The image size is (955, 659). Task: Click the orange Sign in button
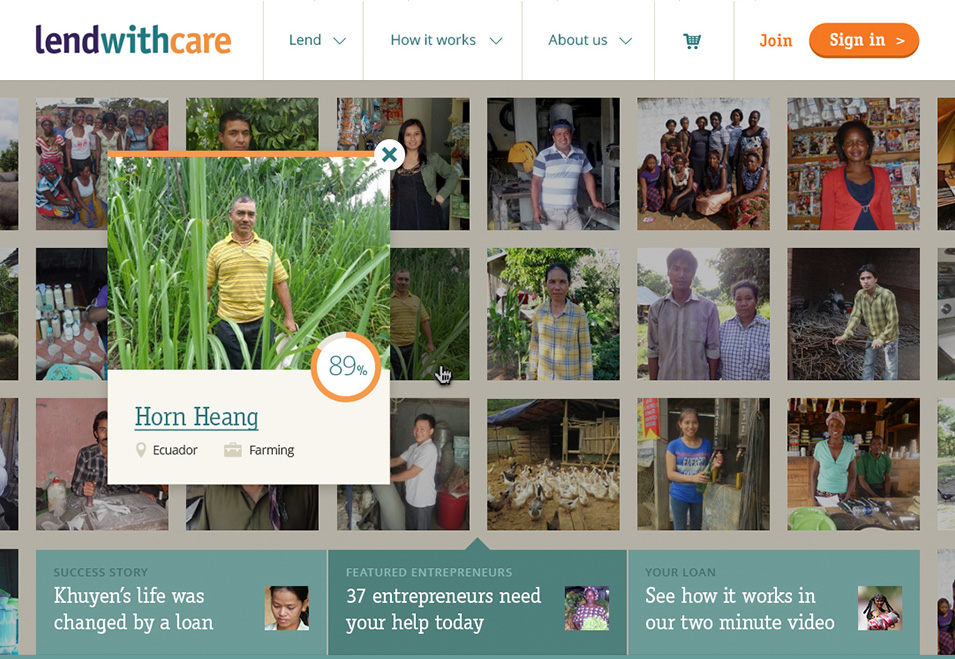tap(864, 40)
